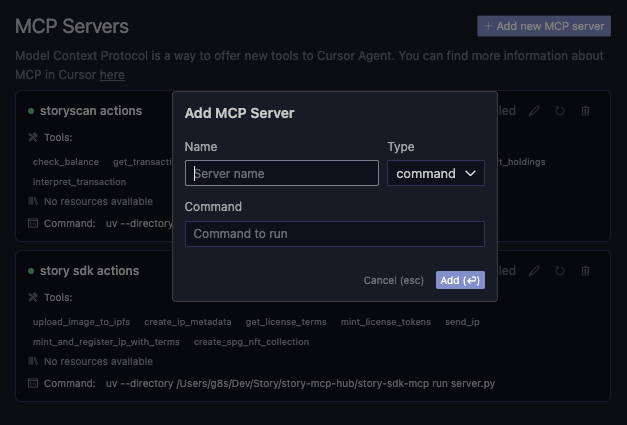Click trash icon for story sdk actions
This screenshot has width=627, height=425.
[586, 271]
